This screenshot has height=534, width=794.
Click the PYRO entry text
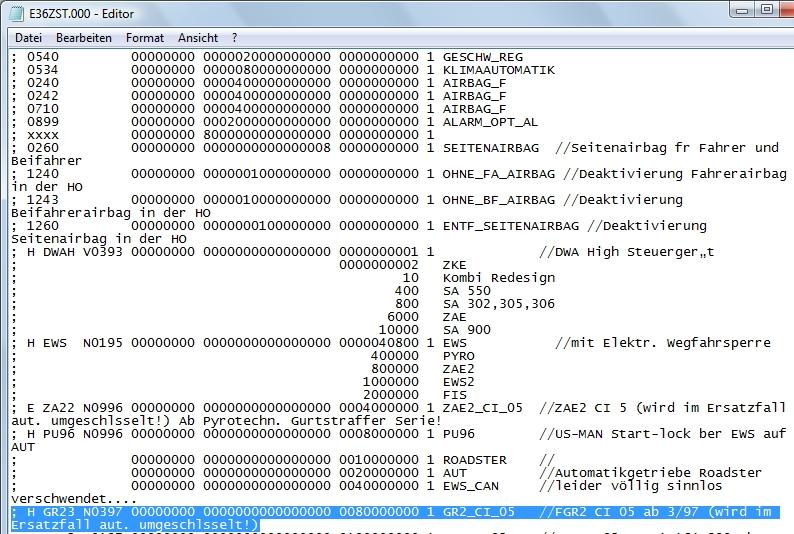(x=458, y=355)
